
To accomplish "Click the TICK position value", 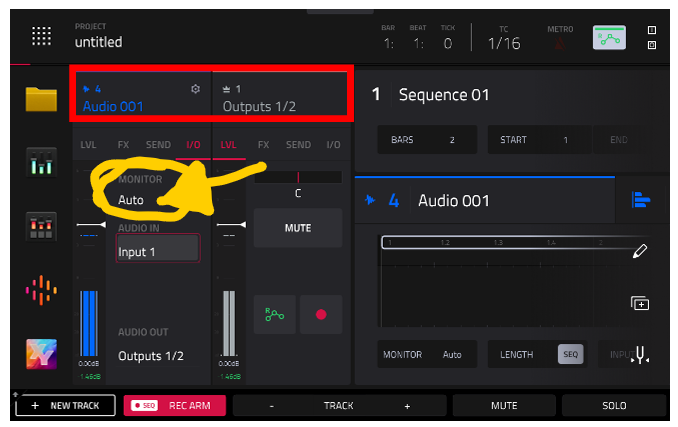I will coord(448,44).
